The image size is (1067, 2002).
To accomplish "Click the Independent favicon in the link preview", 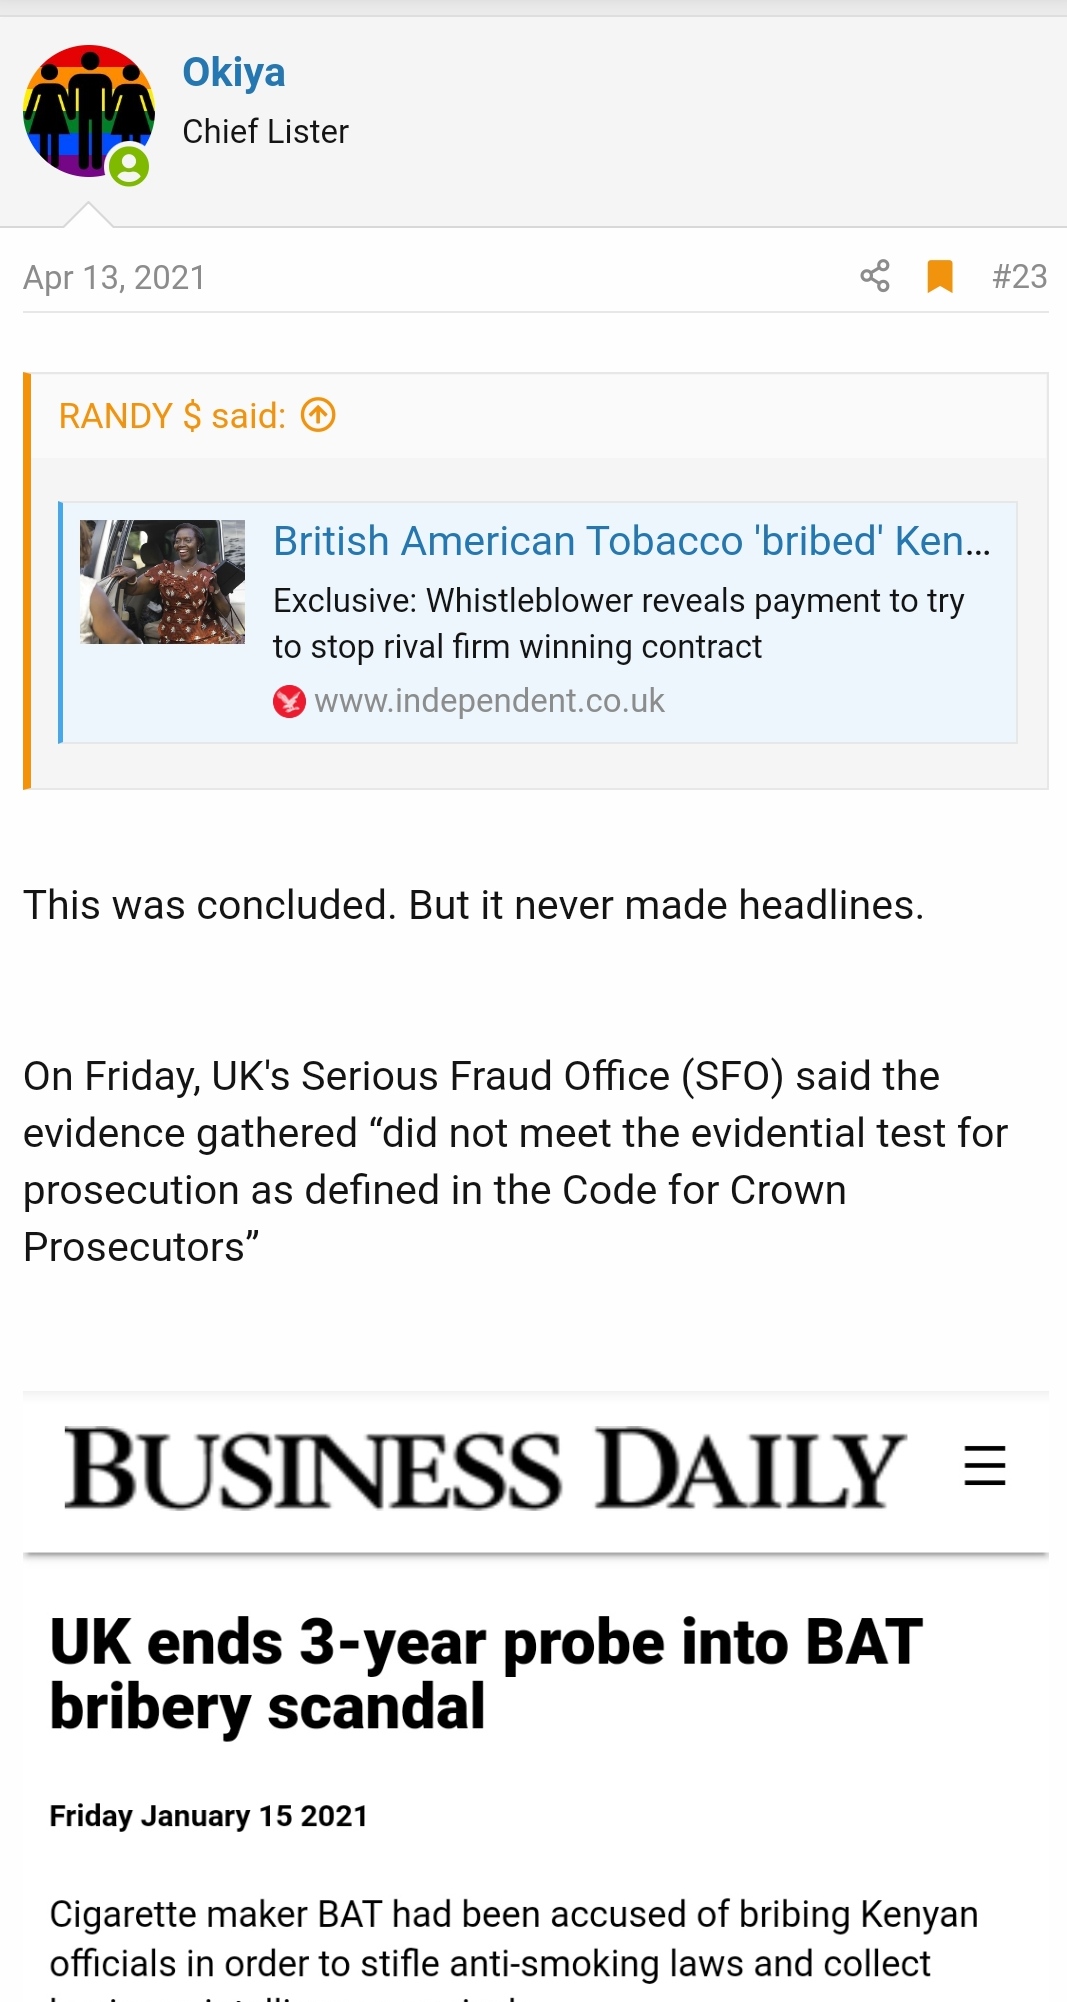I will [x=289, y=701].
